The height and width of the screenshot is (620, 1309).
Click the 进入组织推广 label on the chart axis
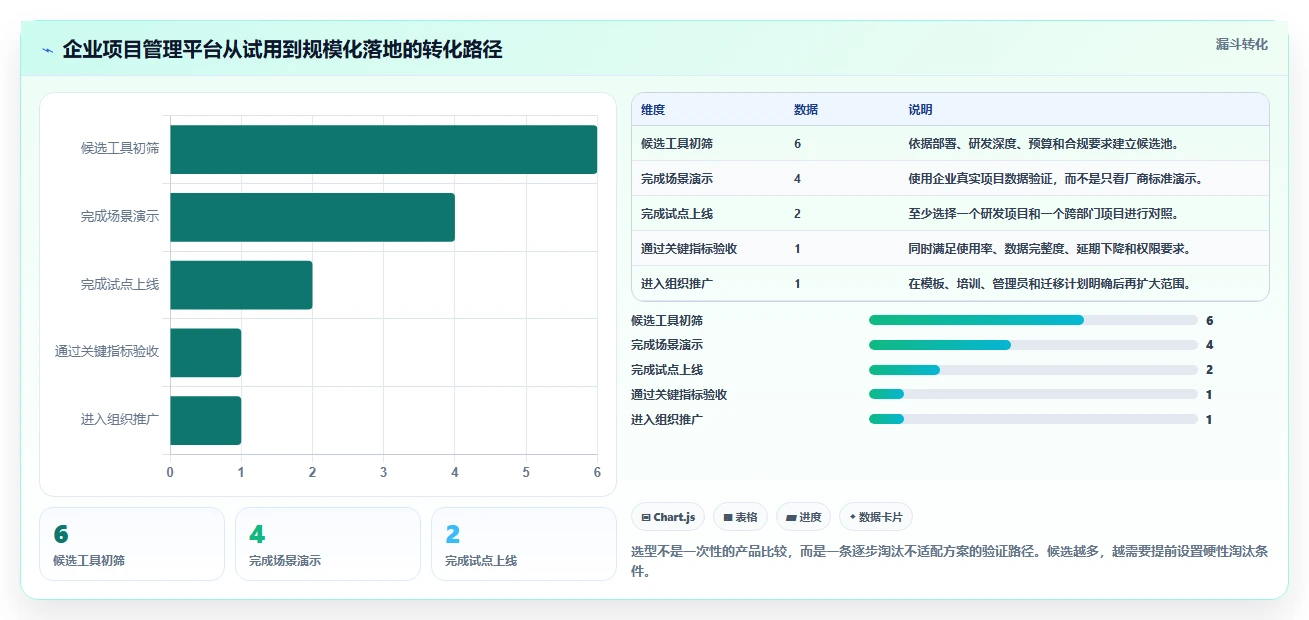tap(120, 420)
